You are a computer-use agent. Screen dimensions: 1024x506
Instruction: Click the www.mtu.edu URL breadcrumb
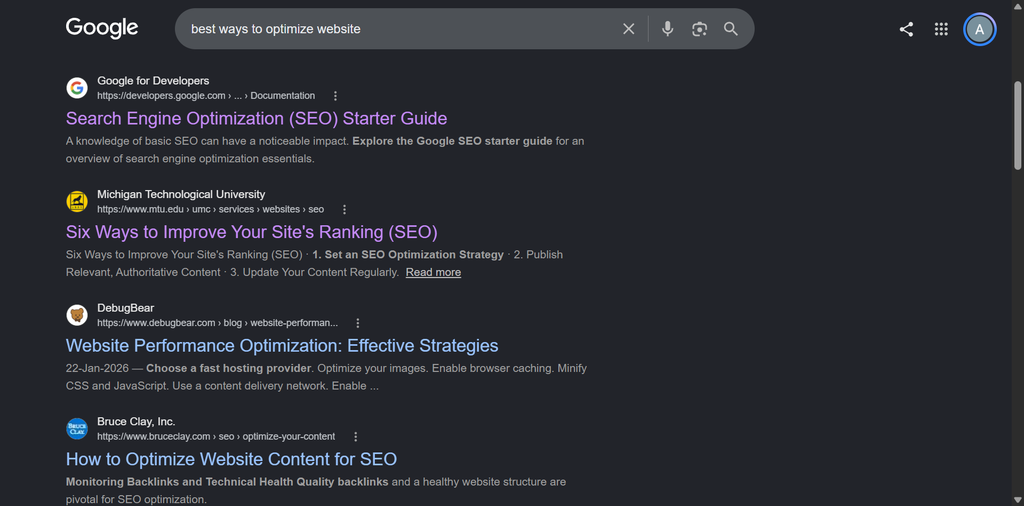point(210,210)
